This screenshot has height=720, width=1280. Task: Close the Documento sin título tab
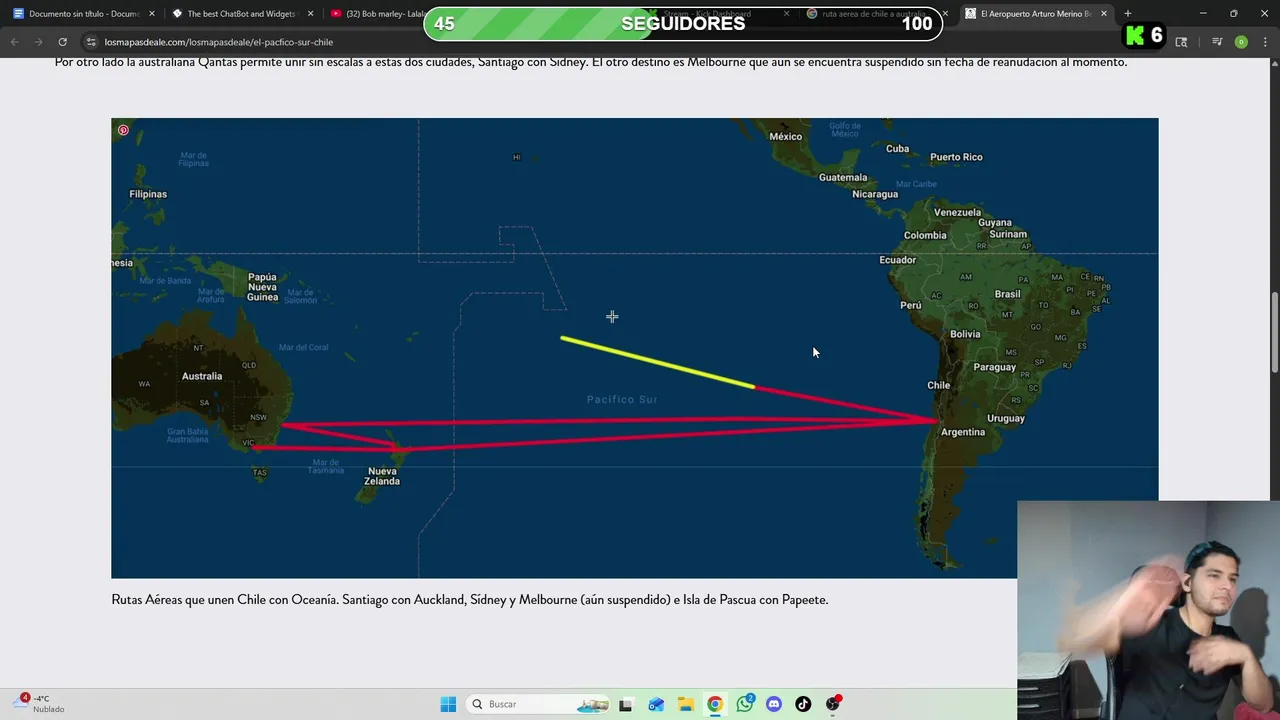coord(152,14)
